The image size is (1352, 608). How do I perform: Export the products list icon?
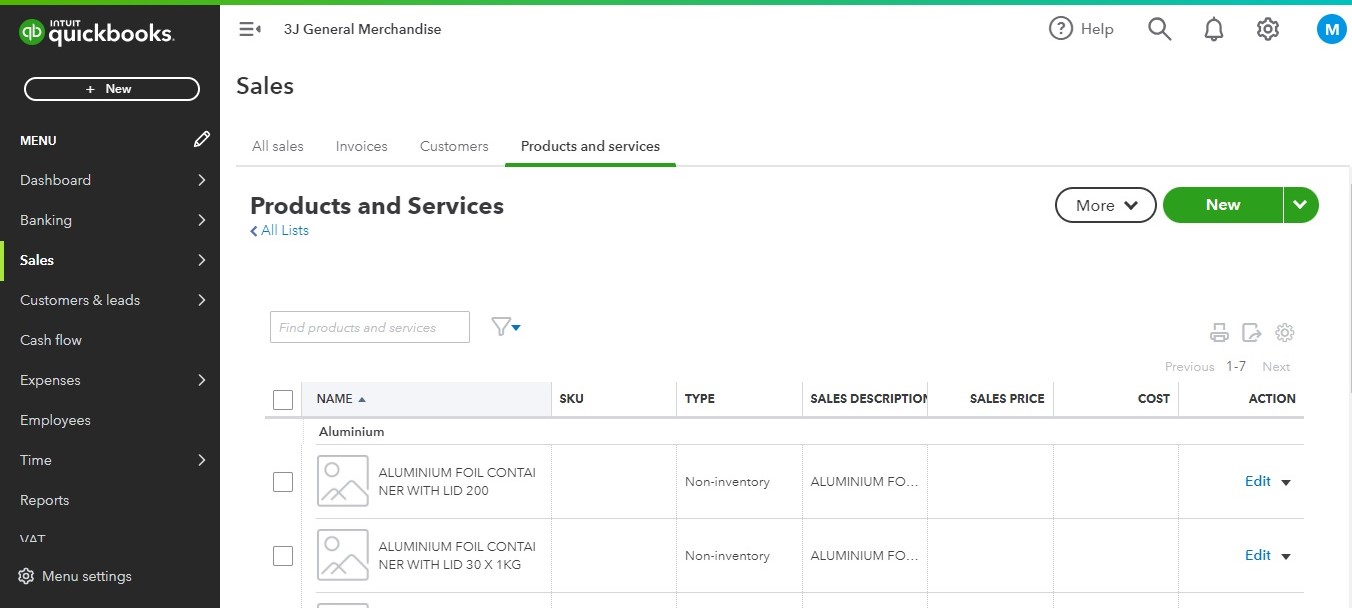1252,333
